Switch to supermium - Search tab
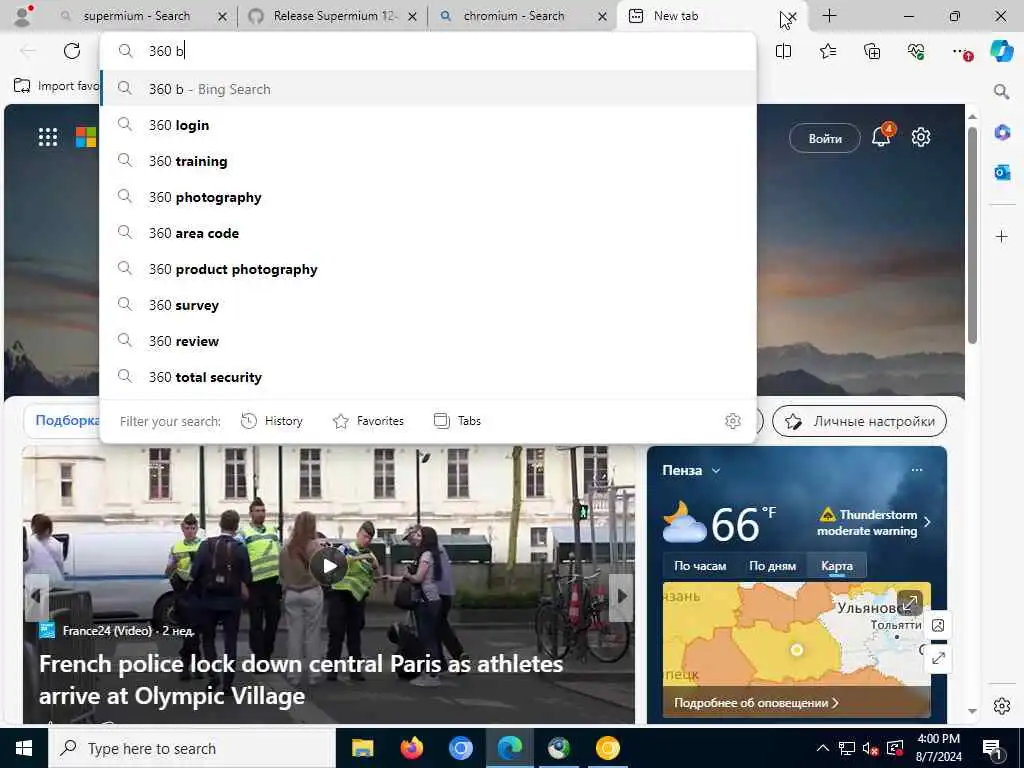Viewport: 1024px width, 768px height. pyautogui.click(x=136, y=16)
